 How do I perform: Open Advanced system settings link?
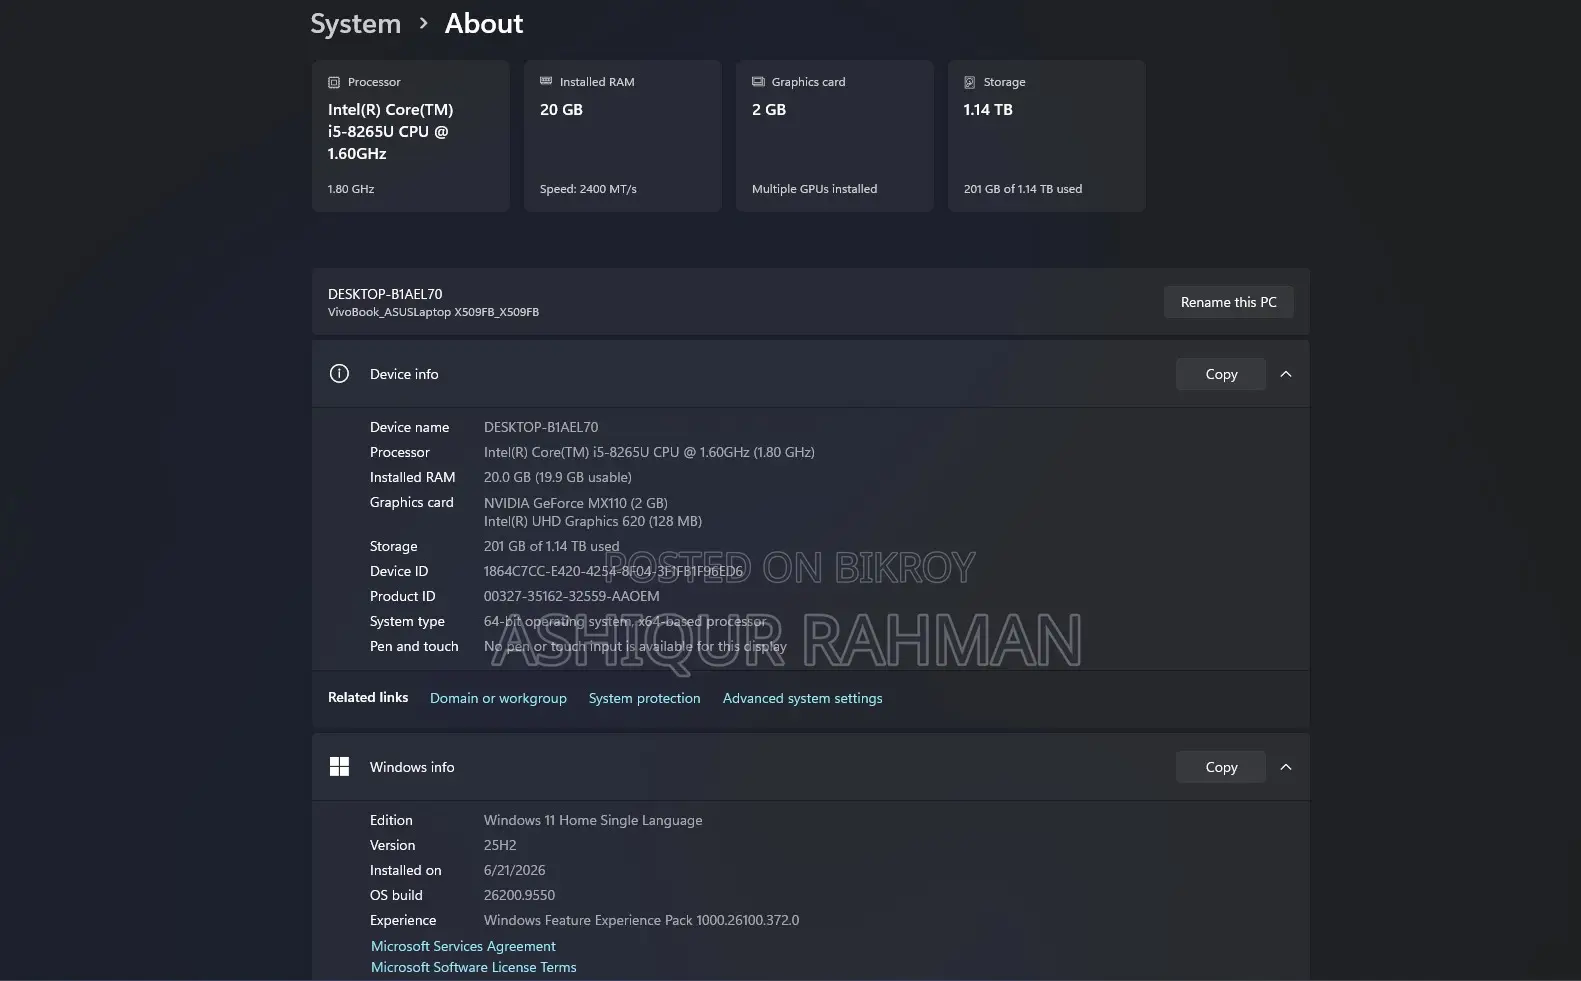(802, 698)
